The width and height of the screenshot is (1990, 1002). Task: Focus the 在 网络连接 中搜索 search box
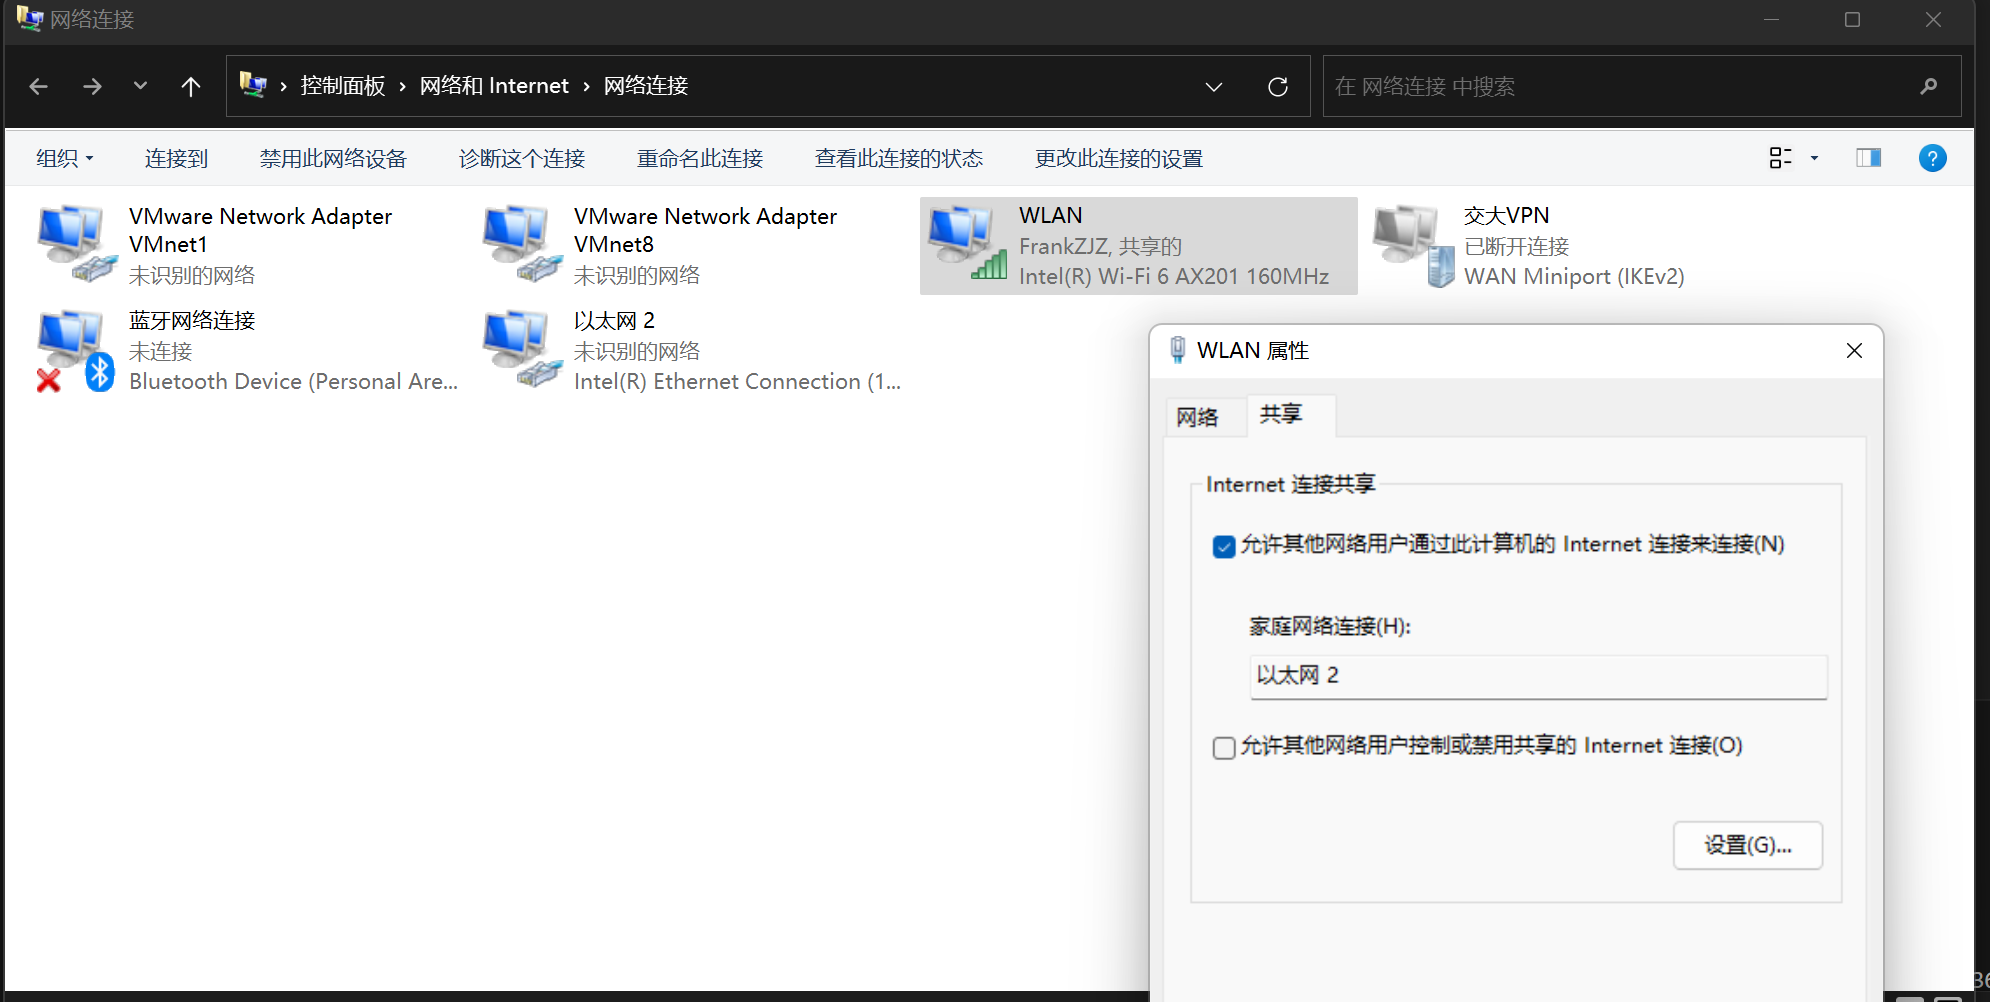(1620, 87)
